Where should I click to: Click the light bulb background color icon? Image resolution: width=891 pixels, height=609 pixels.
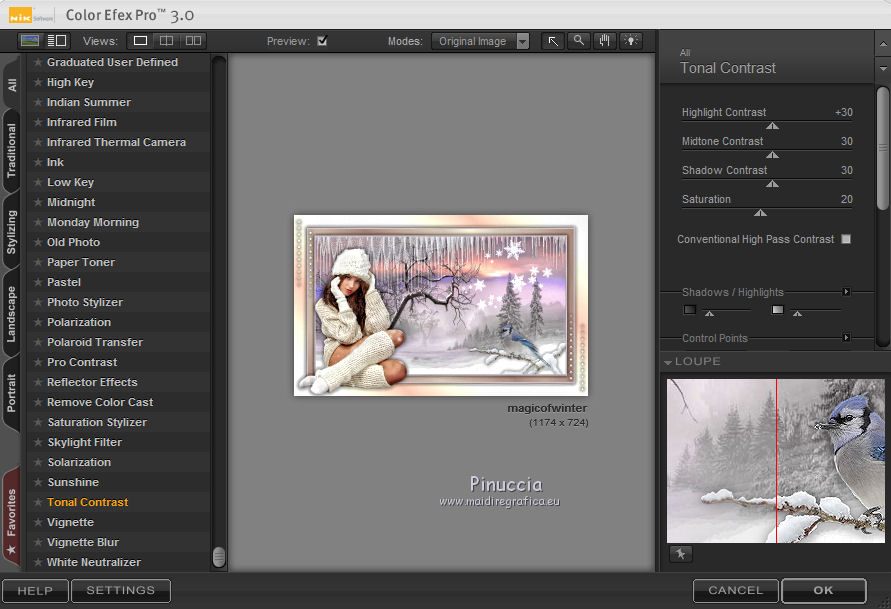(x=630, y=41)
